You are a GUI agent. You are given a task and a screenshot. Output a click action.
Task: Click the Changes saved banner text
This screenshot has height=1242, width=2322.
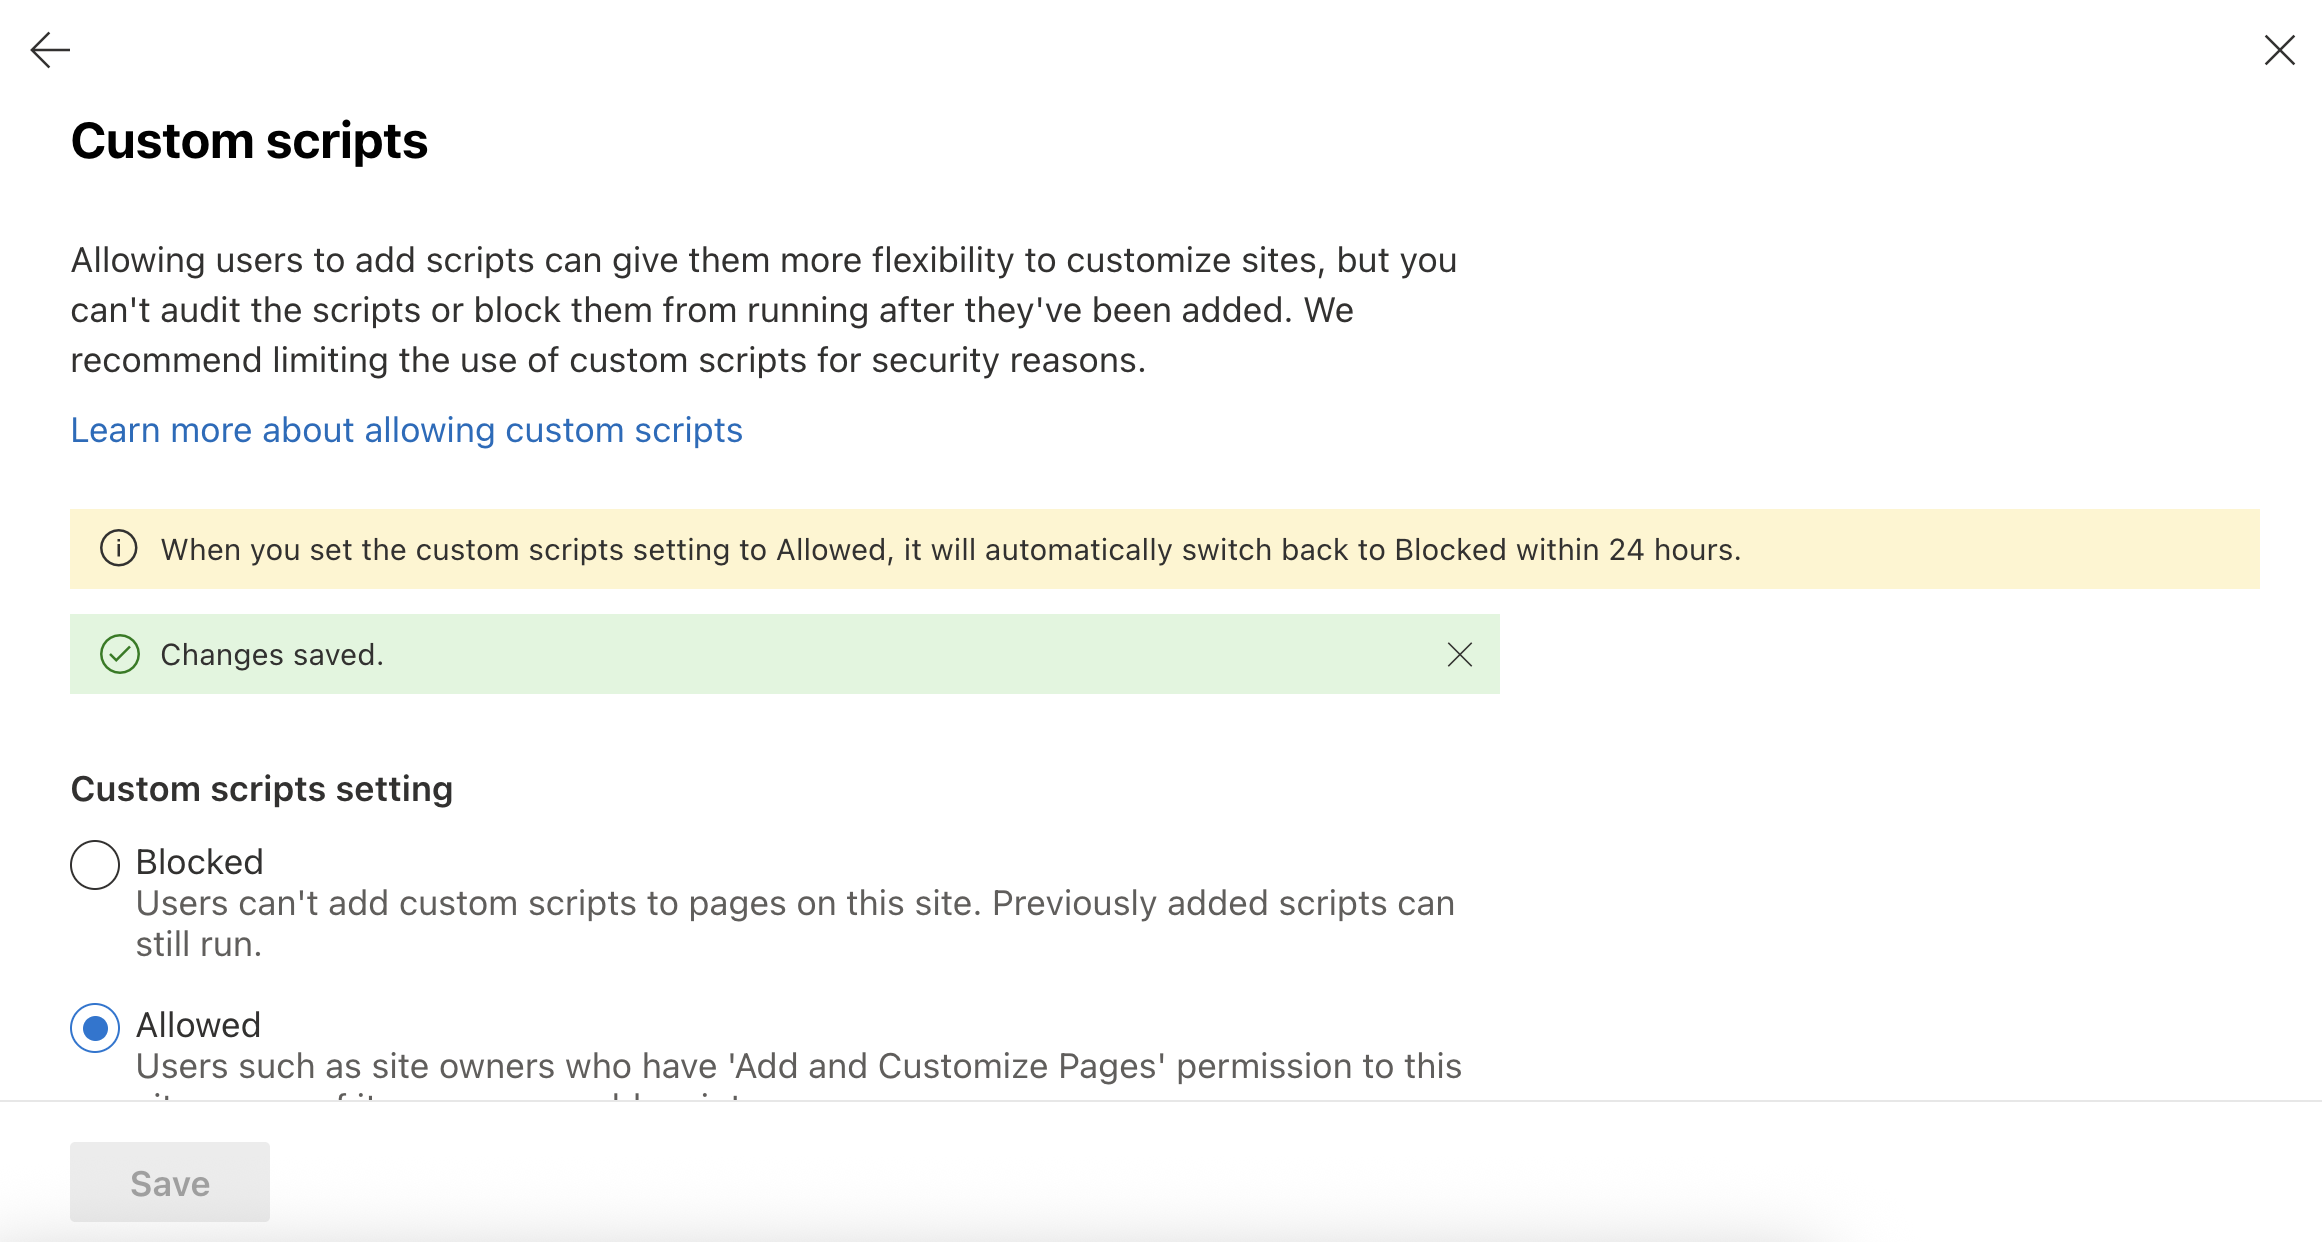pyautogui.click(x=271, y=654)
